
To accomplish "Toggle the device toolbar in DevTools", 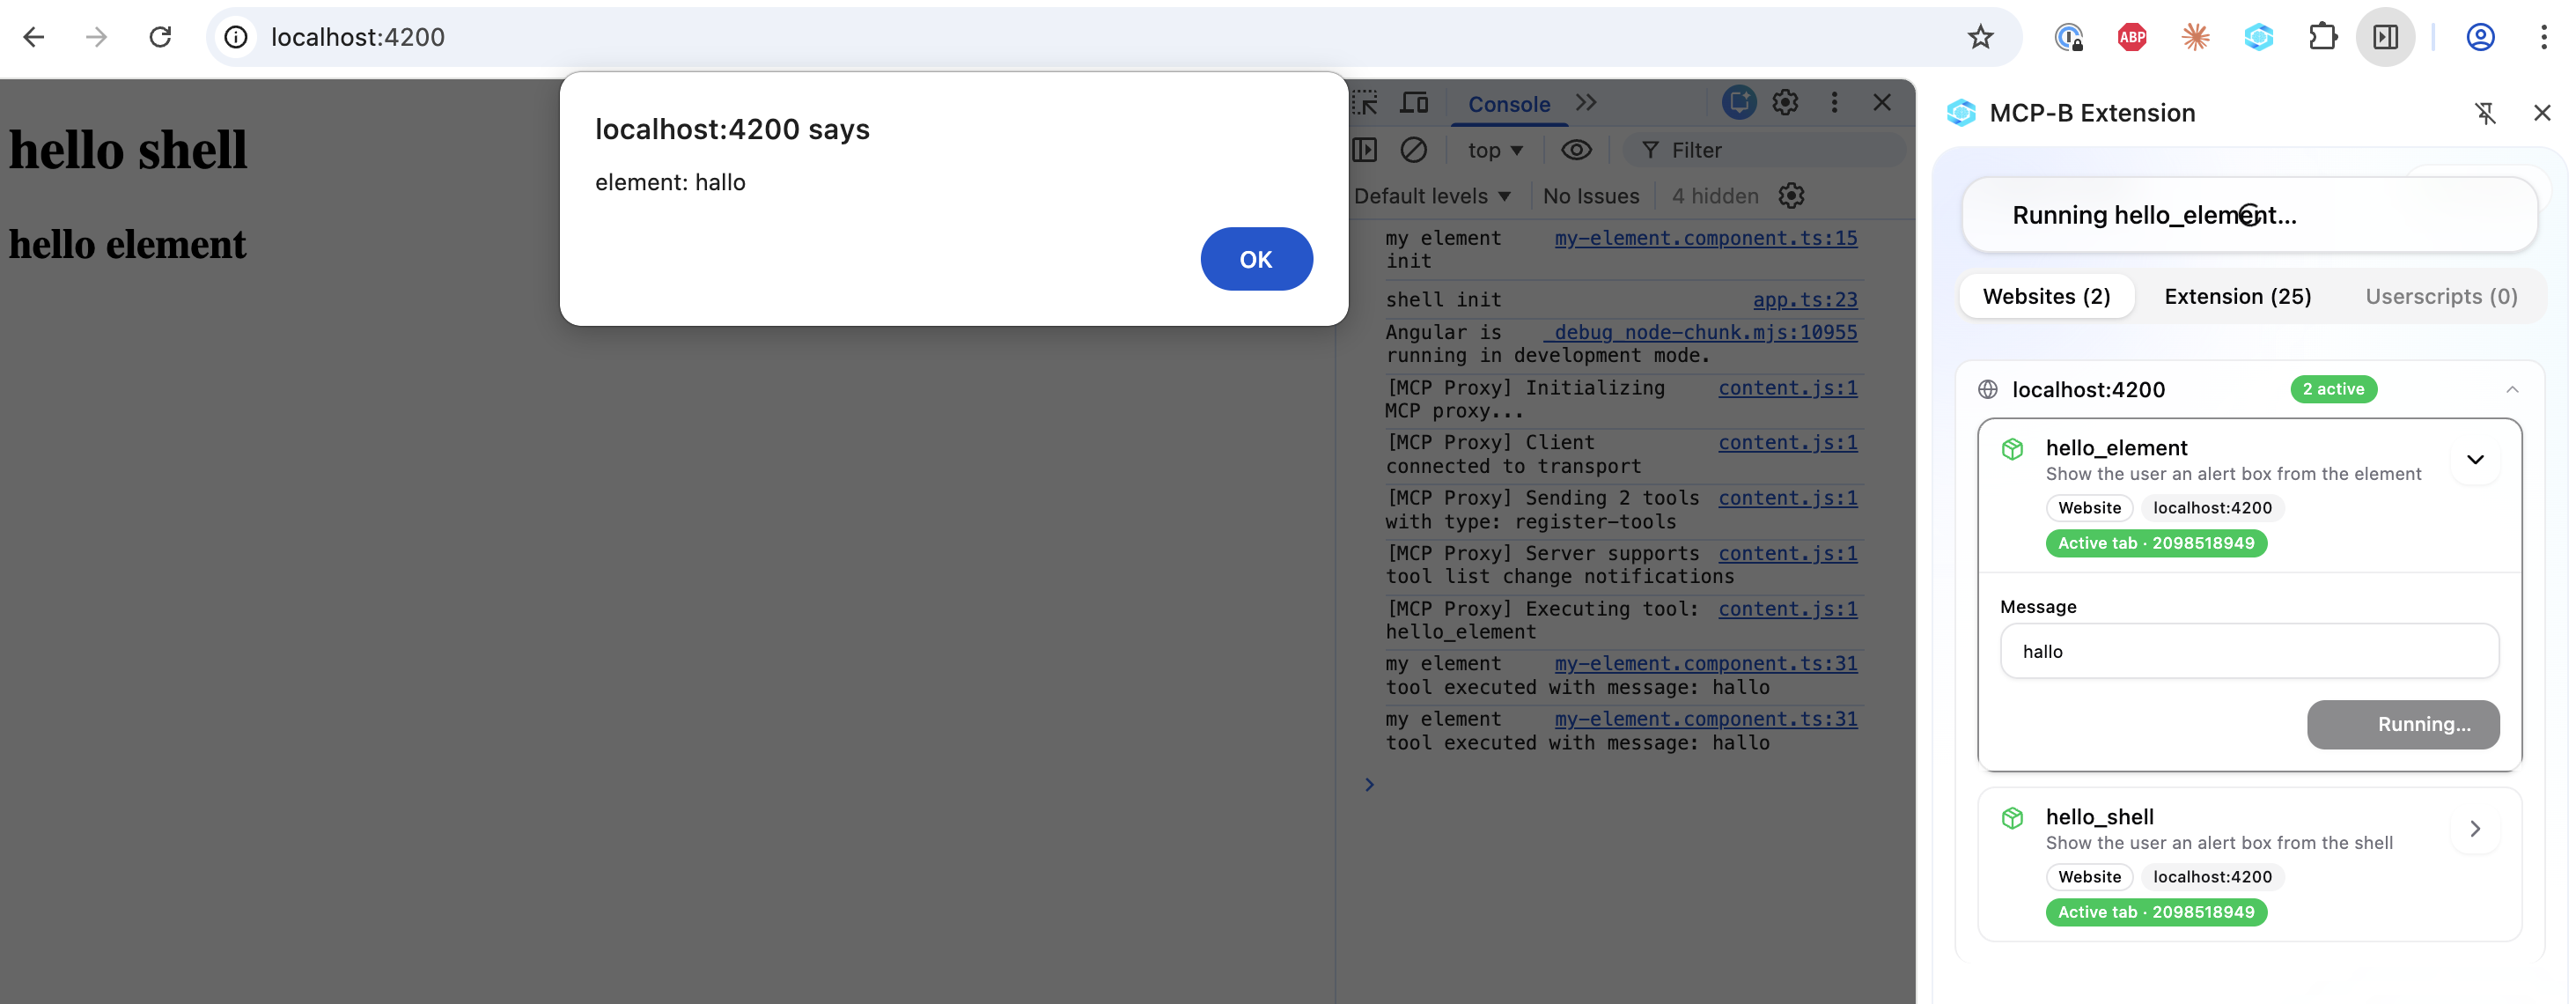I will coord(1414,102).
